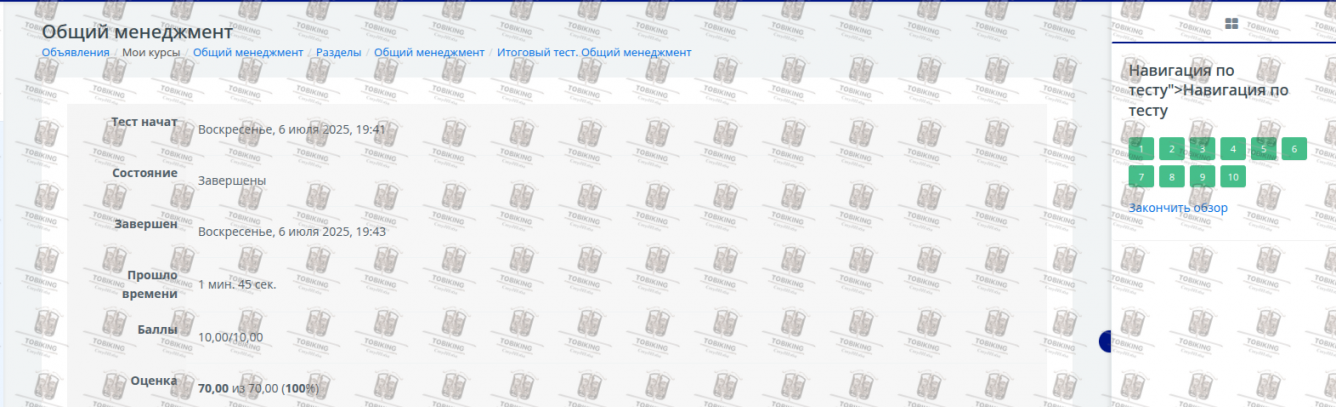Viewport: 1336px width, 407px height.
Task: Jump to question 4 in navigation
Action: [x=1233, y=149]
